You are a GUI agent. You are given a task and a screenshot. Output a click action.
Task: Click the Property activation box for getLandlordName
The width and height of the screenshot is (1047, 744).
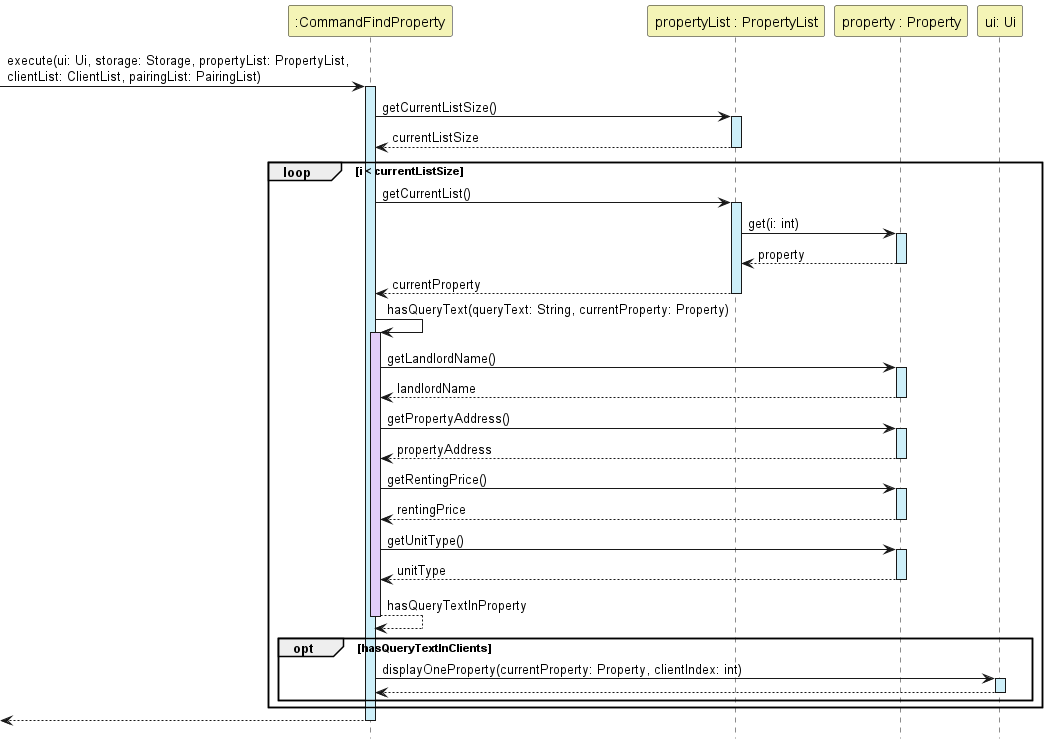point(901,382)
